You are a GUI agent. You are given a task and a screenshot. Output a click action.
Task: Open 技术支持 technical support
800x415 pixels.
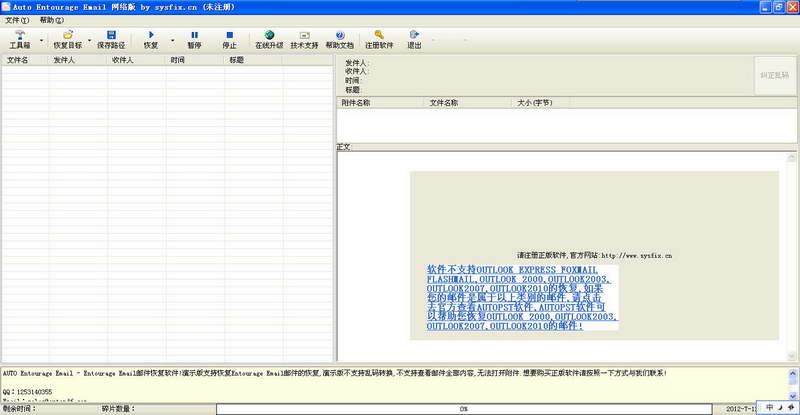(x=304, y=39)
